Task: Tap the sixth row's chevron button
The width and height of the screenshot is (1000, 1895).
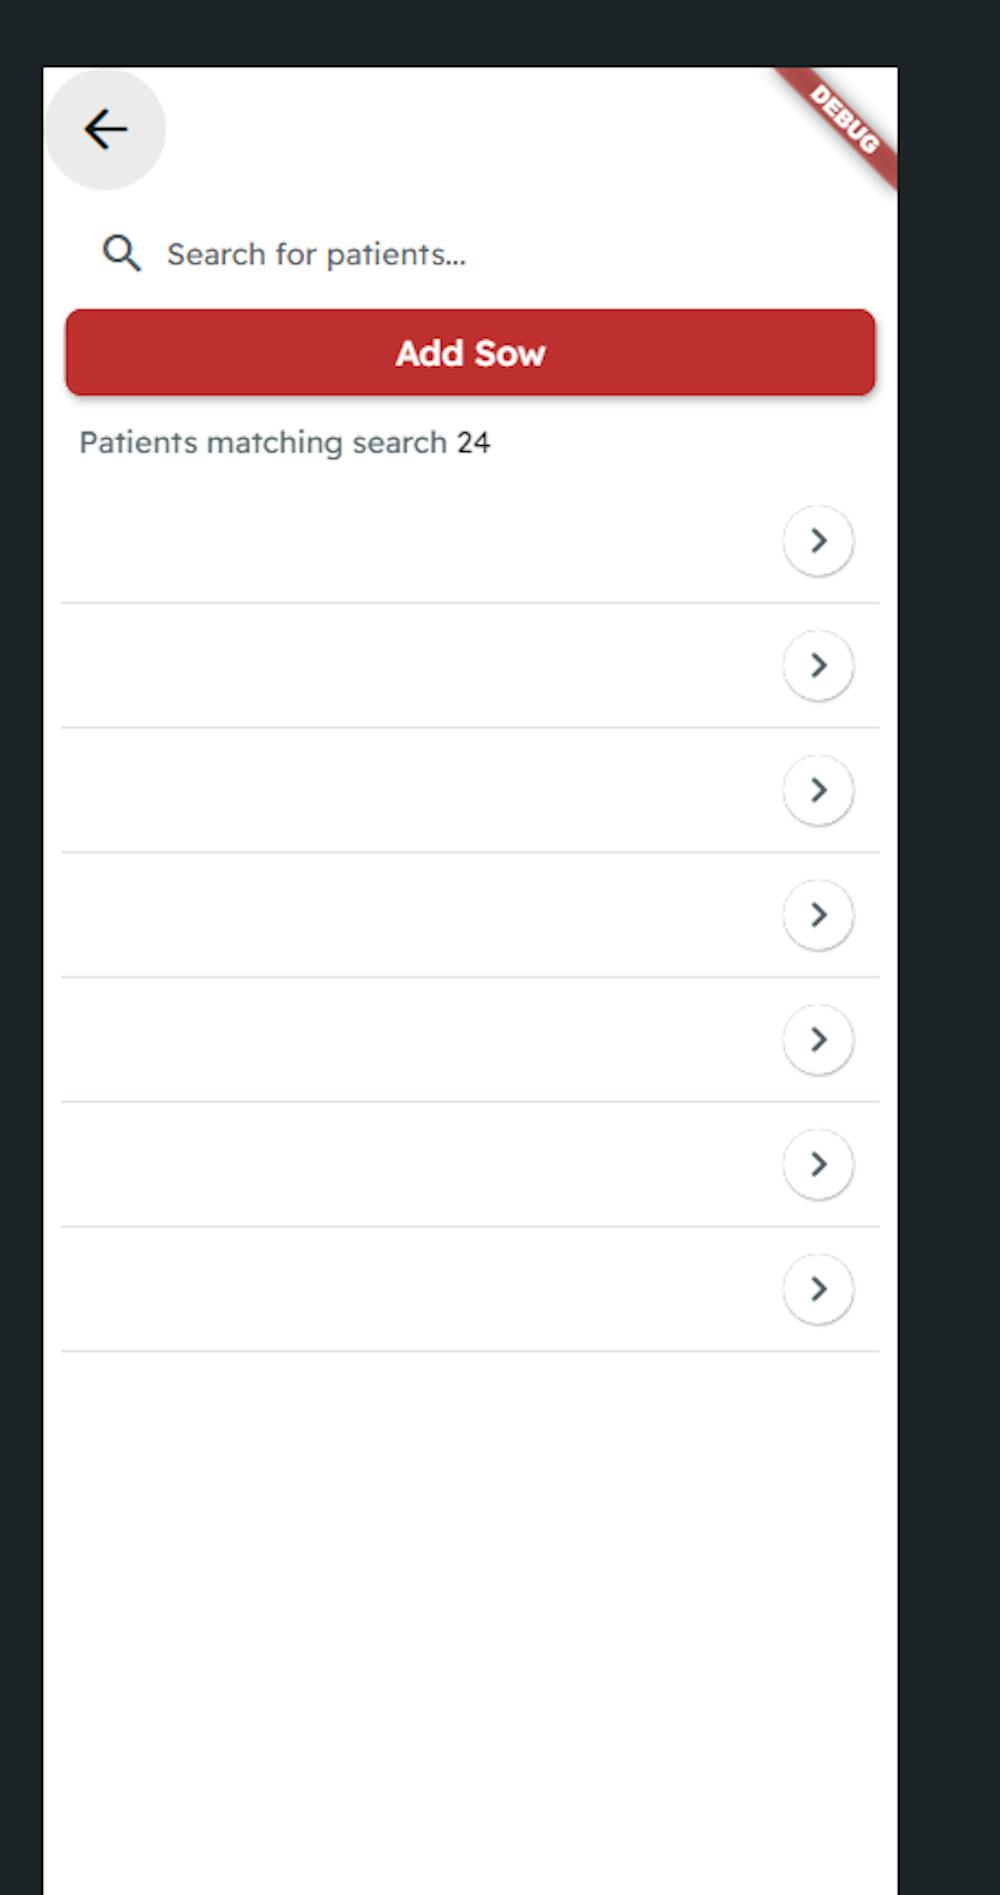Action: (x=818, y=1164)
